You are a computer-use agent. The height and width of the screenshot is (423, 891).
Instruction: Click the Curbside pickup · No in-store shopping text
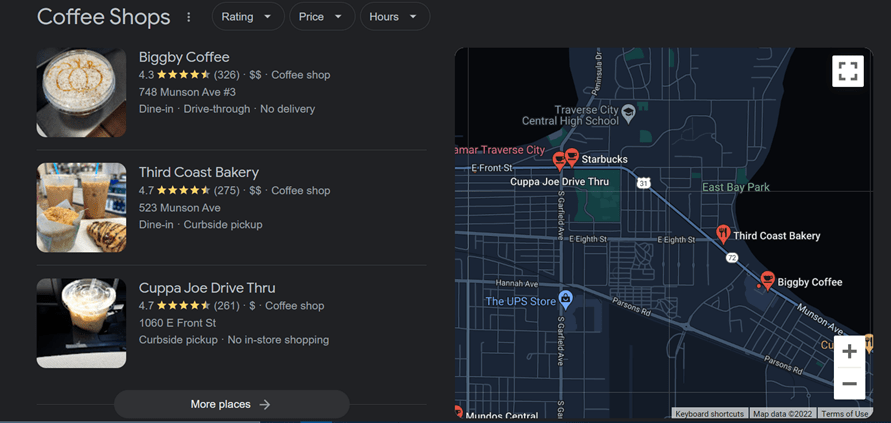coord(234,340)
